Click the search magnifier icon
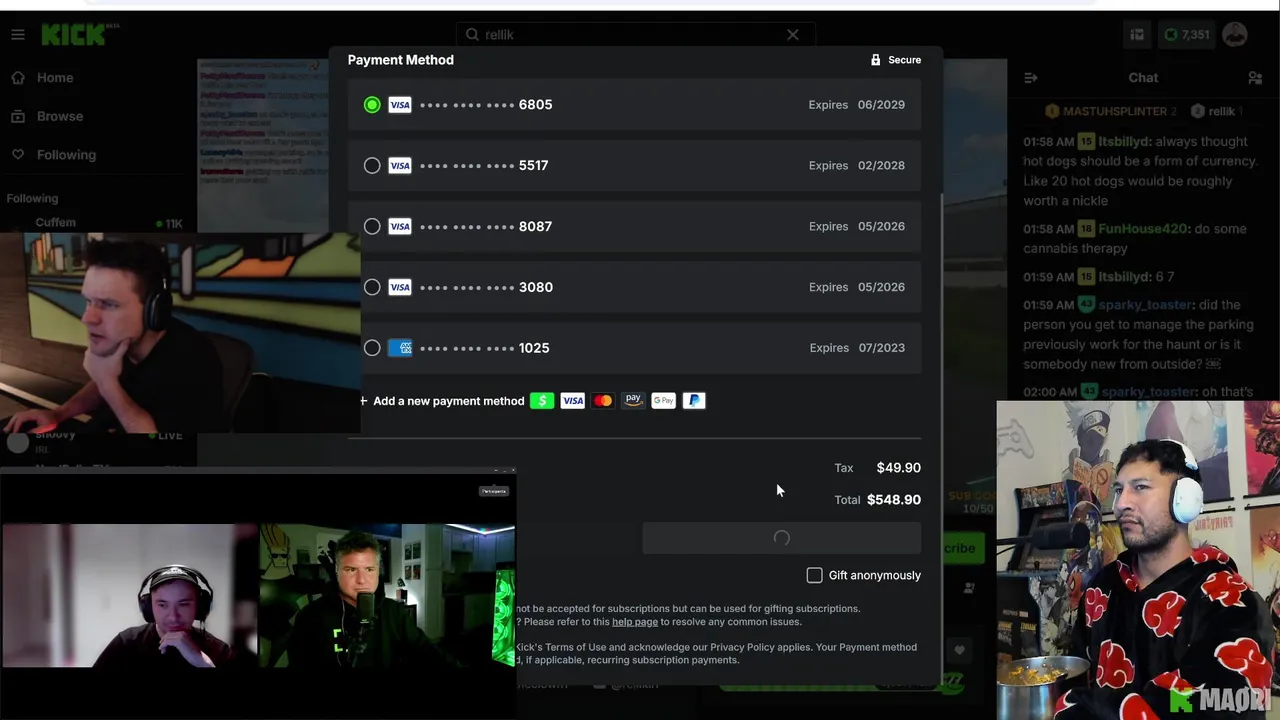This screenshot has width=1280, height=720. (472, 35)
